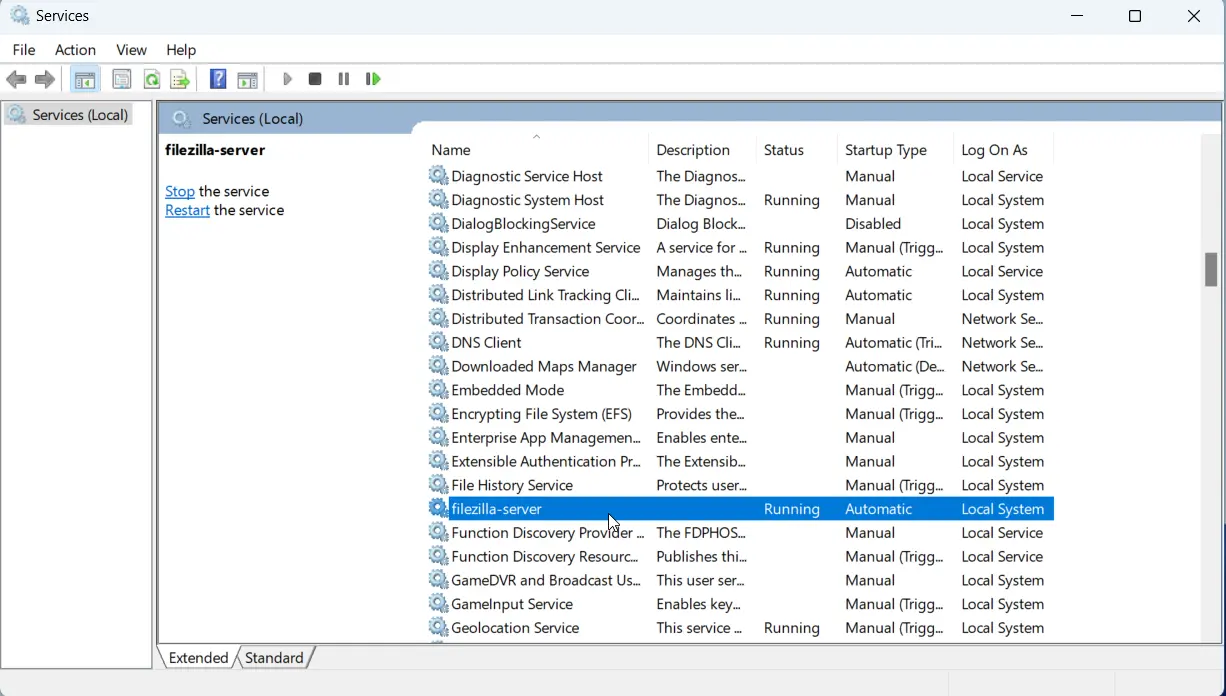Open Help using the question mark toolbar icon
The image size is (1226, 696).
(x=218, y=79)
